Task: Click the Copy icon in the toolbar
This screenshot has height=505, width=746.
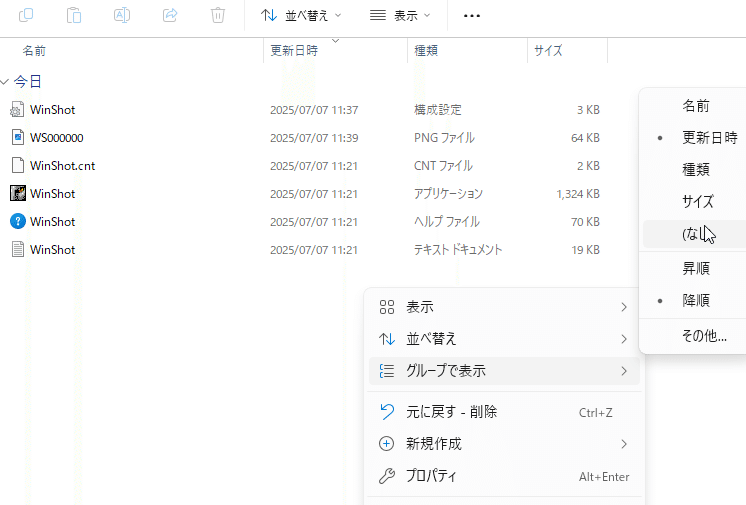Action: pos(26,15)
